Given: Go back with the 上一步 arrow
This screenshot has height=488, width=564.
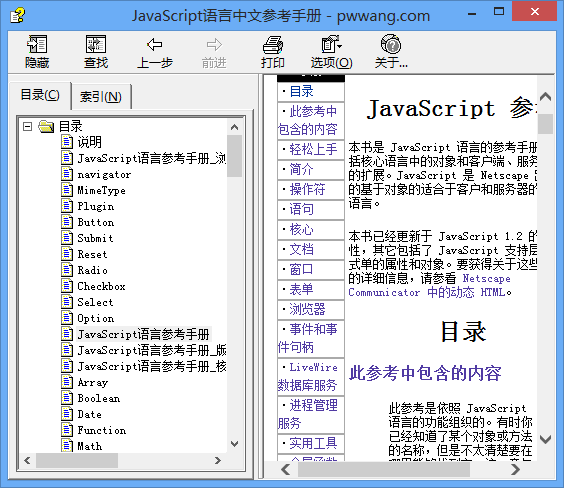Looking at the screenshot, I should pos(155,45).
